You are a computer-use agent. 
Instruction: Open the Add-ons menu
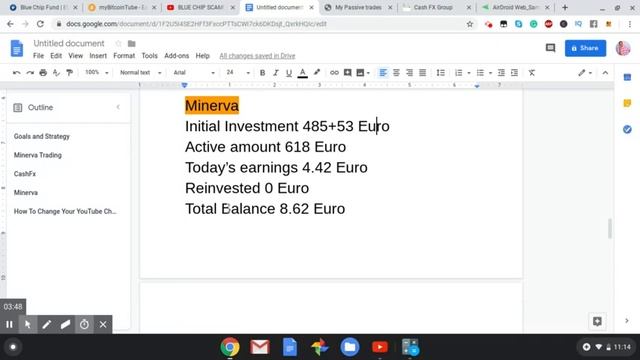tap(176, 56)
